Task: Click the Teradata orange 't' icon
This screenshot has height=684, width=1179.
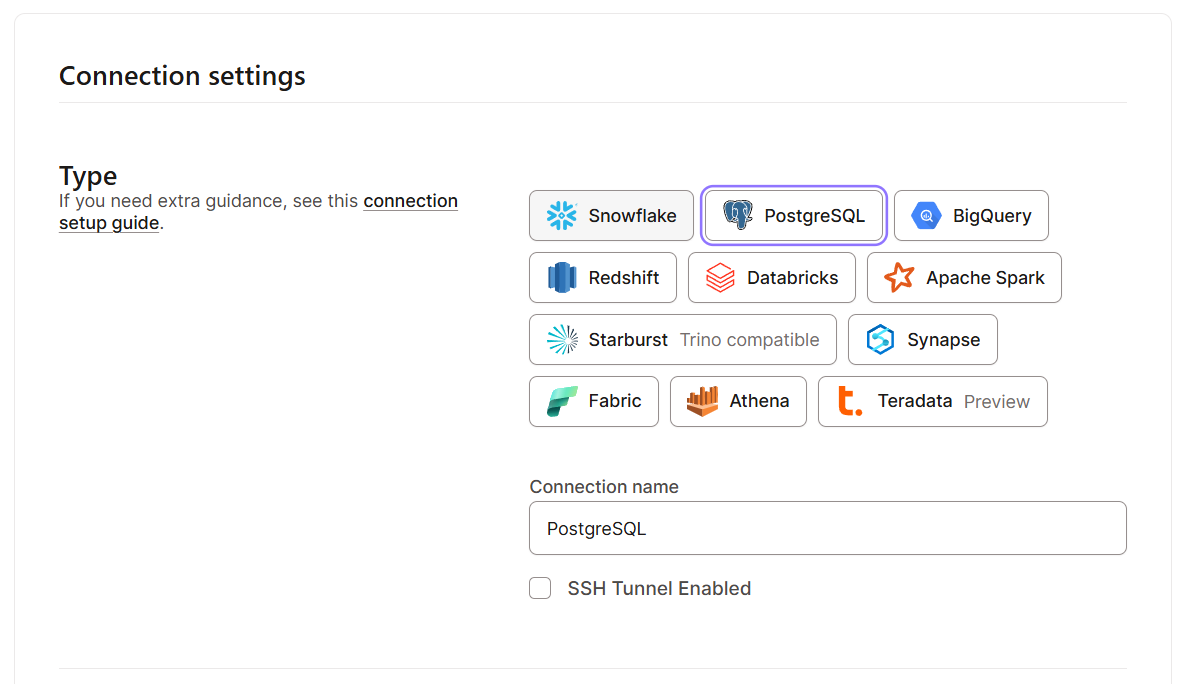Action: coord(850,402)
